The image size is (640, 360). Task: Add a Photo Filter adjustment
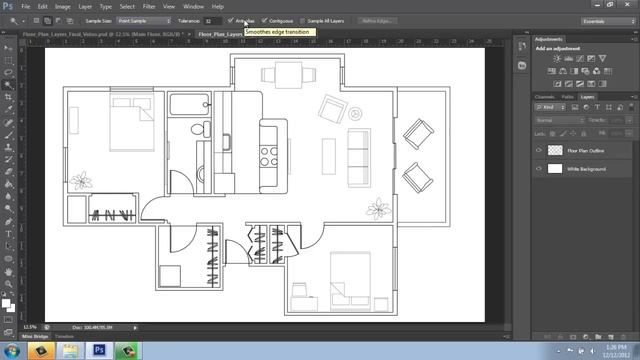[x=585, y=71]
